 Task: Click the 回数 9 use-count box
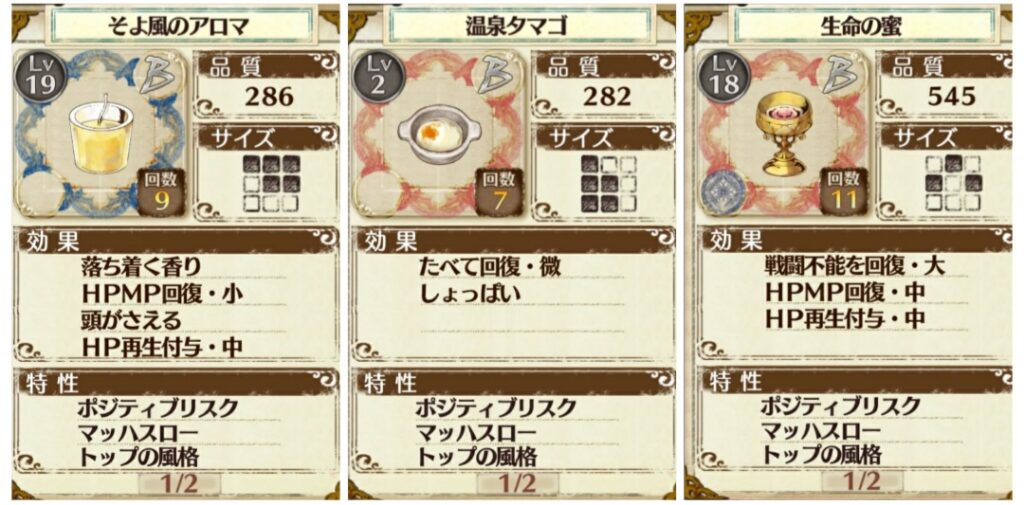click(x=161, y=191)
